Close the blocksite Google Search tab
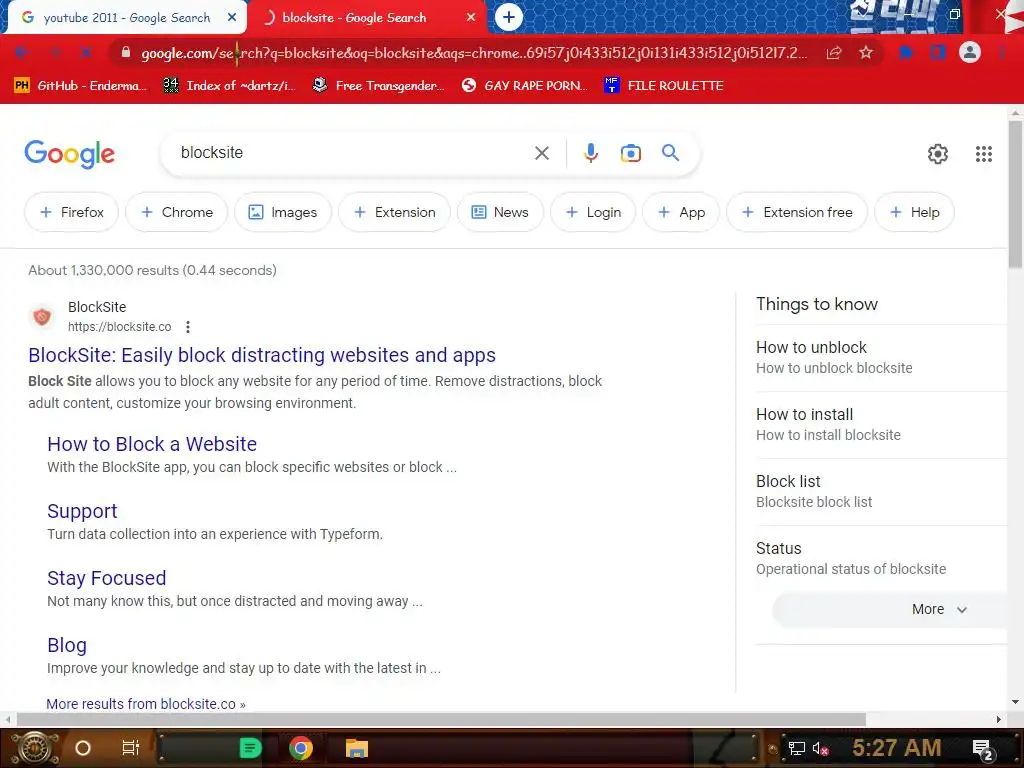This screenshot has width=1024, height=768. point(471,18)
